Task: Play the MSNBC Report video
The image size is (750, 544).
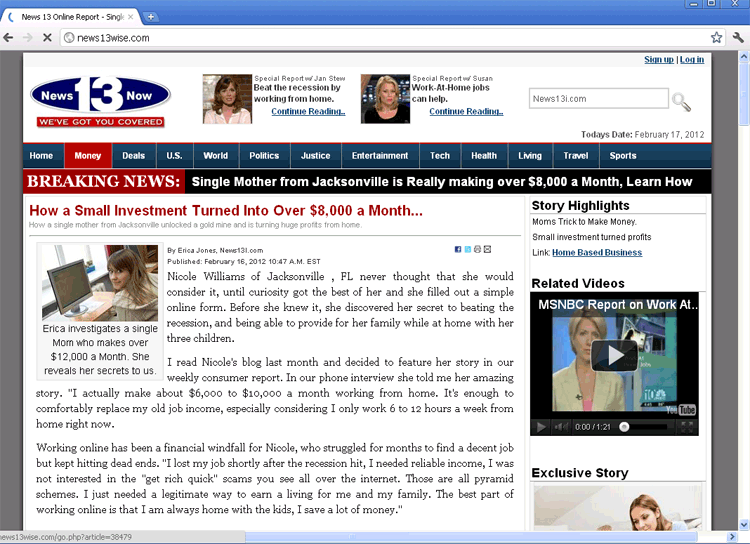Action: [x=615, y=354]
